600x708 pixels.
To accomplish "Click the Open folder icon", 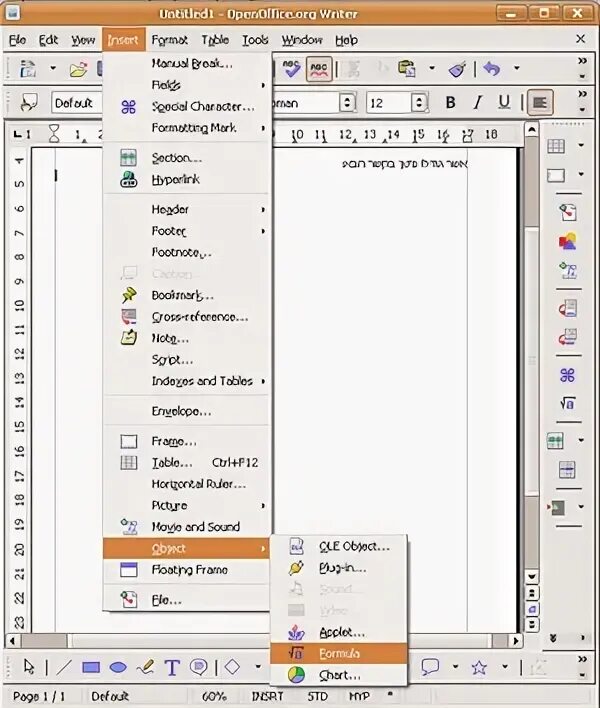I will 79,69.
